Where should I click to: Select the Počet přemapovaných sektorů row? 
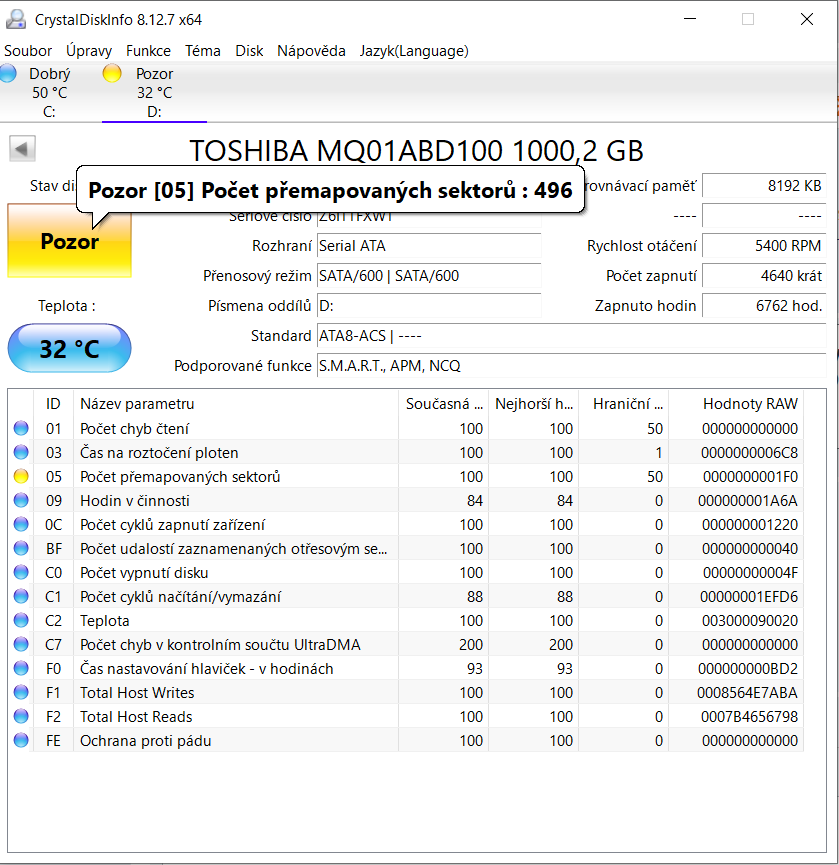[x=180, y=477]
